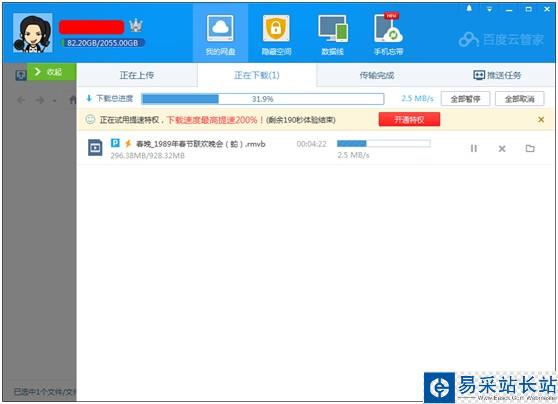558x404 pixels.
Task: Open 推送任务 push tasks
Action: tap(497, 75)
